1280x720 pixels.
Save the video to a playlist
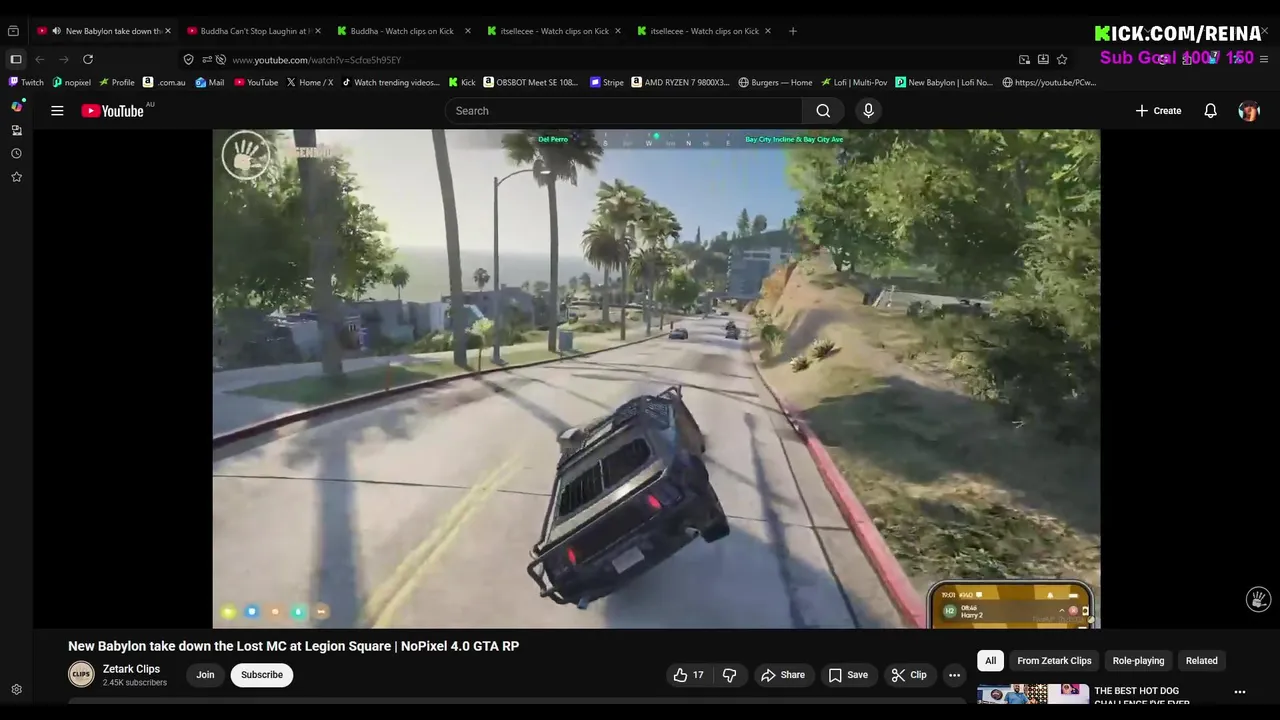[848, 675]
